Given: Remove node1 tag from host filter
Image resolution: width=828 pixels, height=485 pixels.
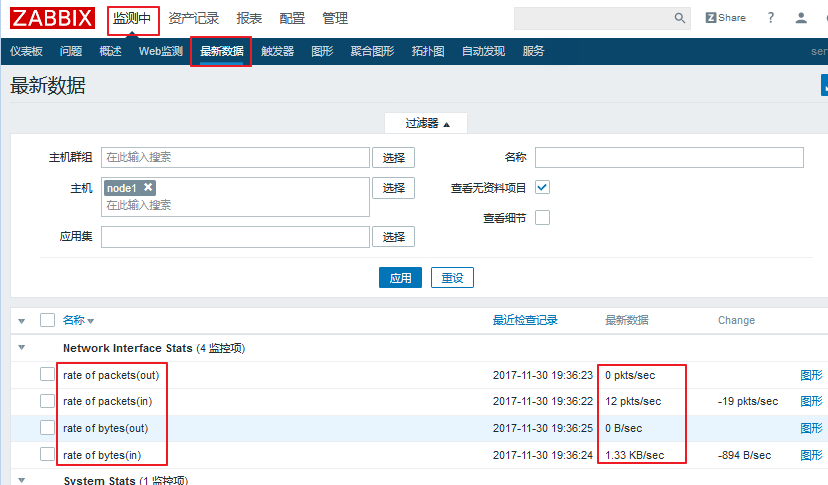Looking at the screenshot, I should (148, 187).
